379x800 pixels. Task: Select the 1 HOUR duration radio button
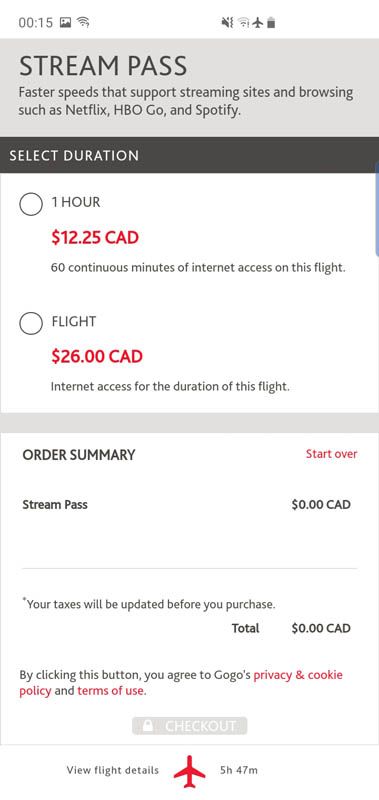31,204
